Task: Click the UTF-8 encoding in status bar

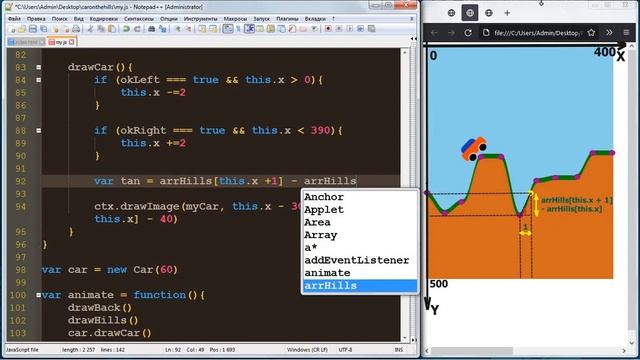Action: pos(345,350)
